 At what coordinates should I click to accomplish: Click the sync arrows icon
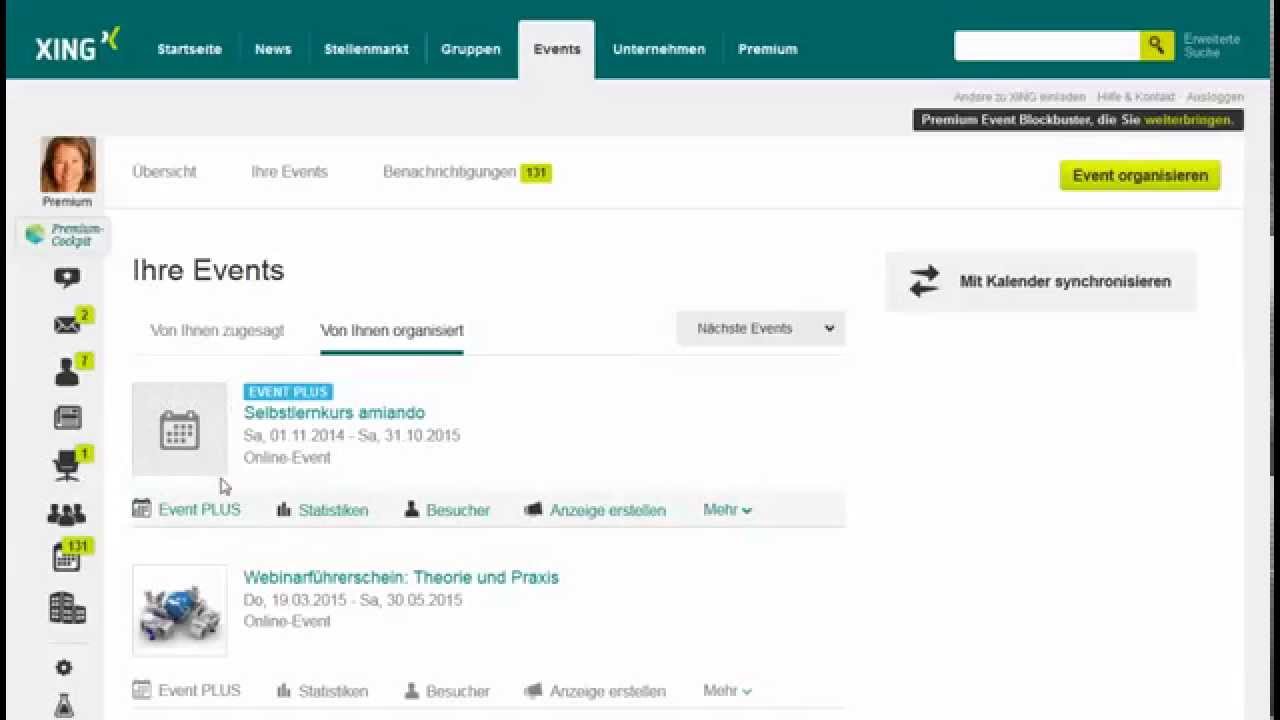click(x=924, y=281)
